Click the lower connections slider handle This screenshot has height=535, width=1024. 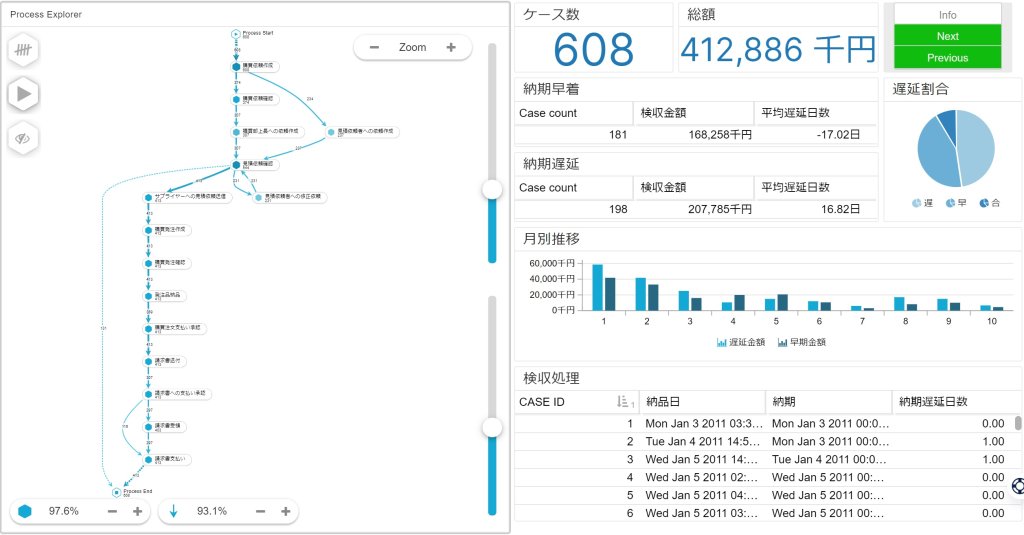[491, 427]
